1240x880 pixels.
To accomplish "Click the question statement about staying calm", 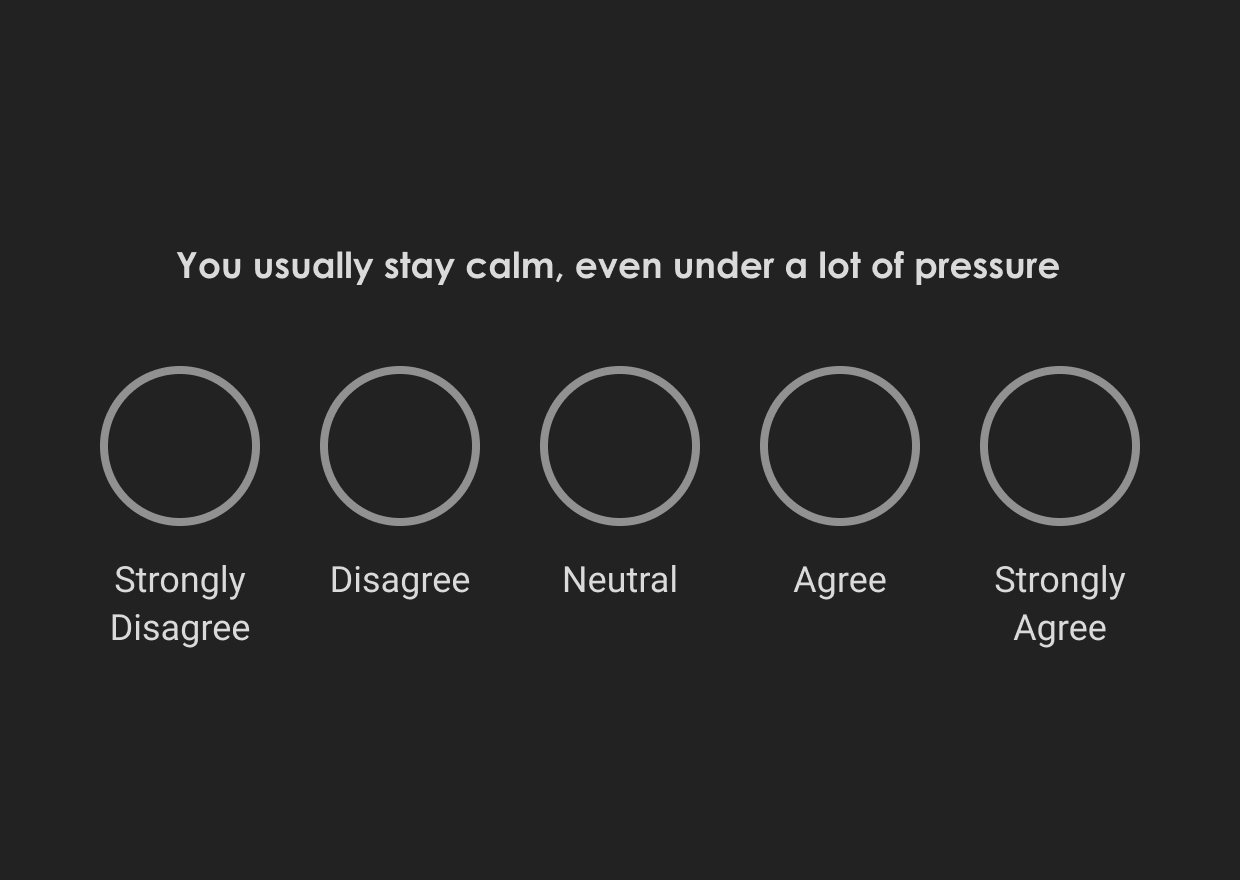I will coord(618,266).
